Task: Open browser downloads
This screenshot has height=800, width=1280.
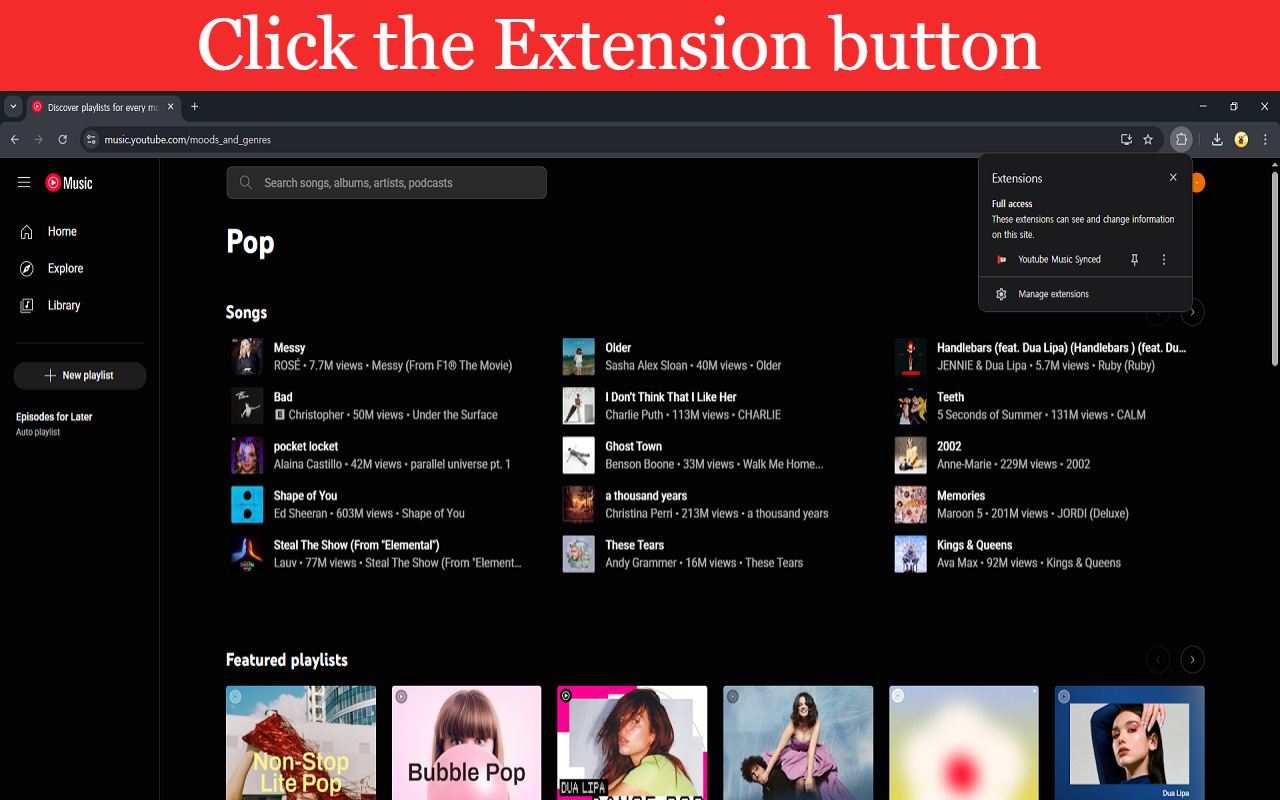Action: click(x=1217, y=139)
